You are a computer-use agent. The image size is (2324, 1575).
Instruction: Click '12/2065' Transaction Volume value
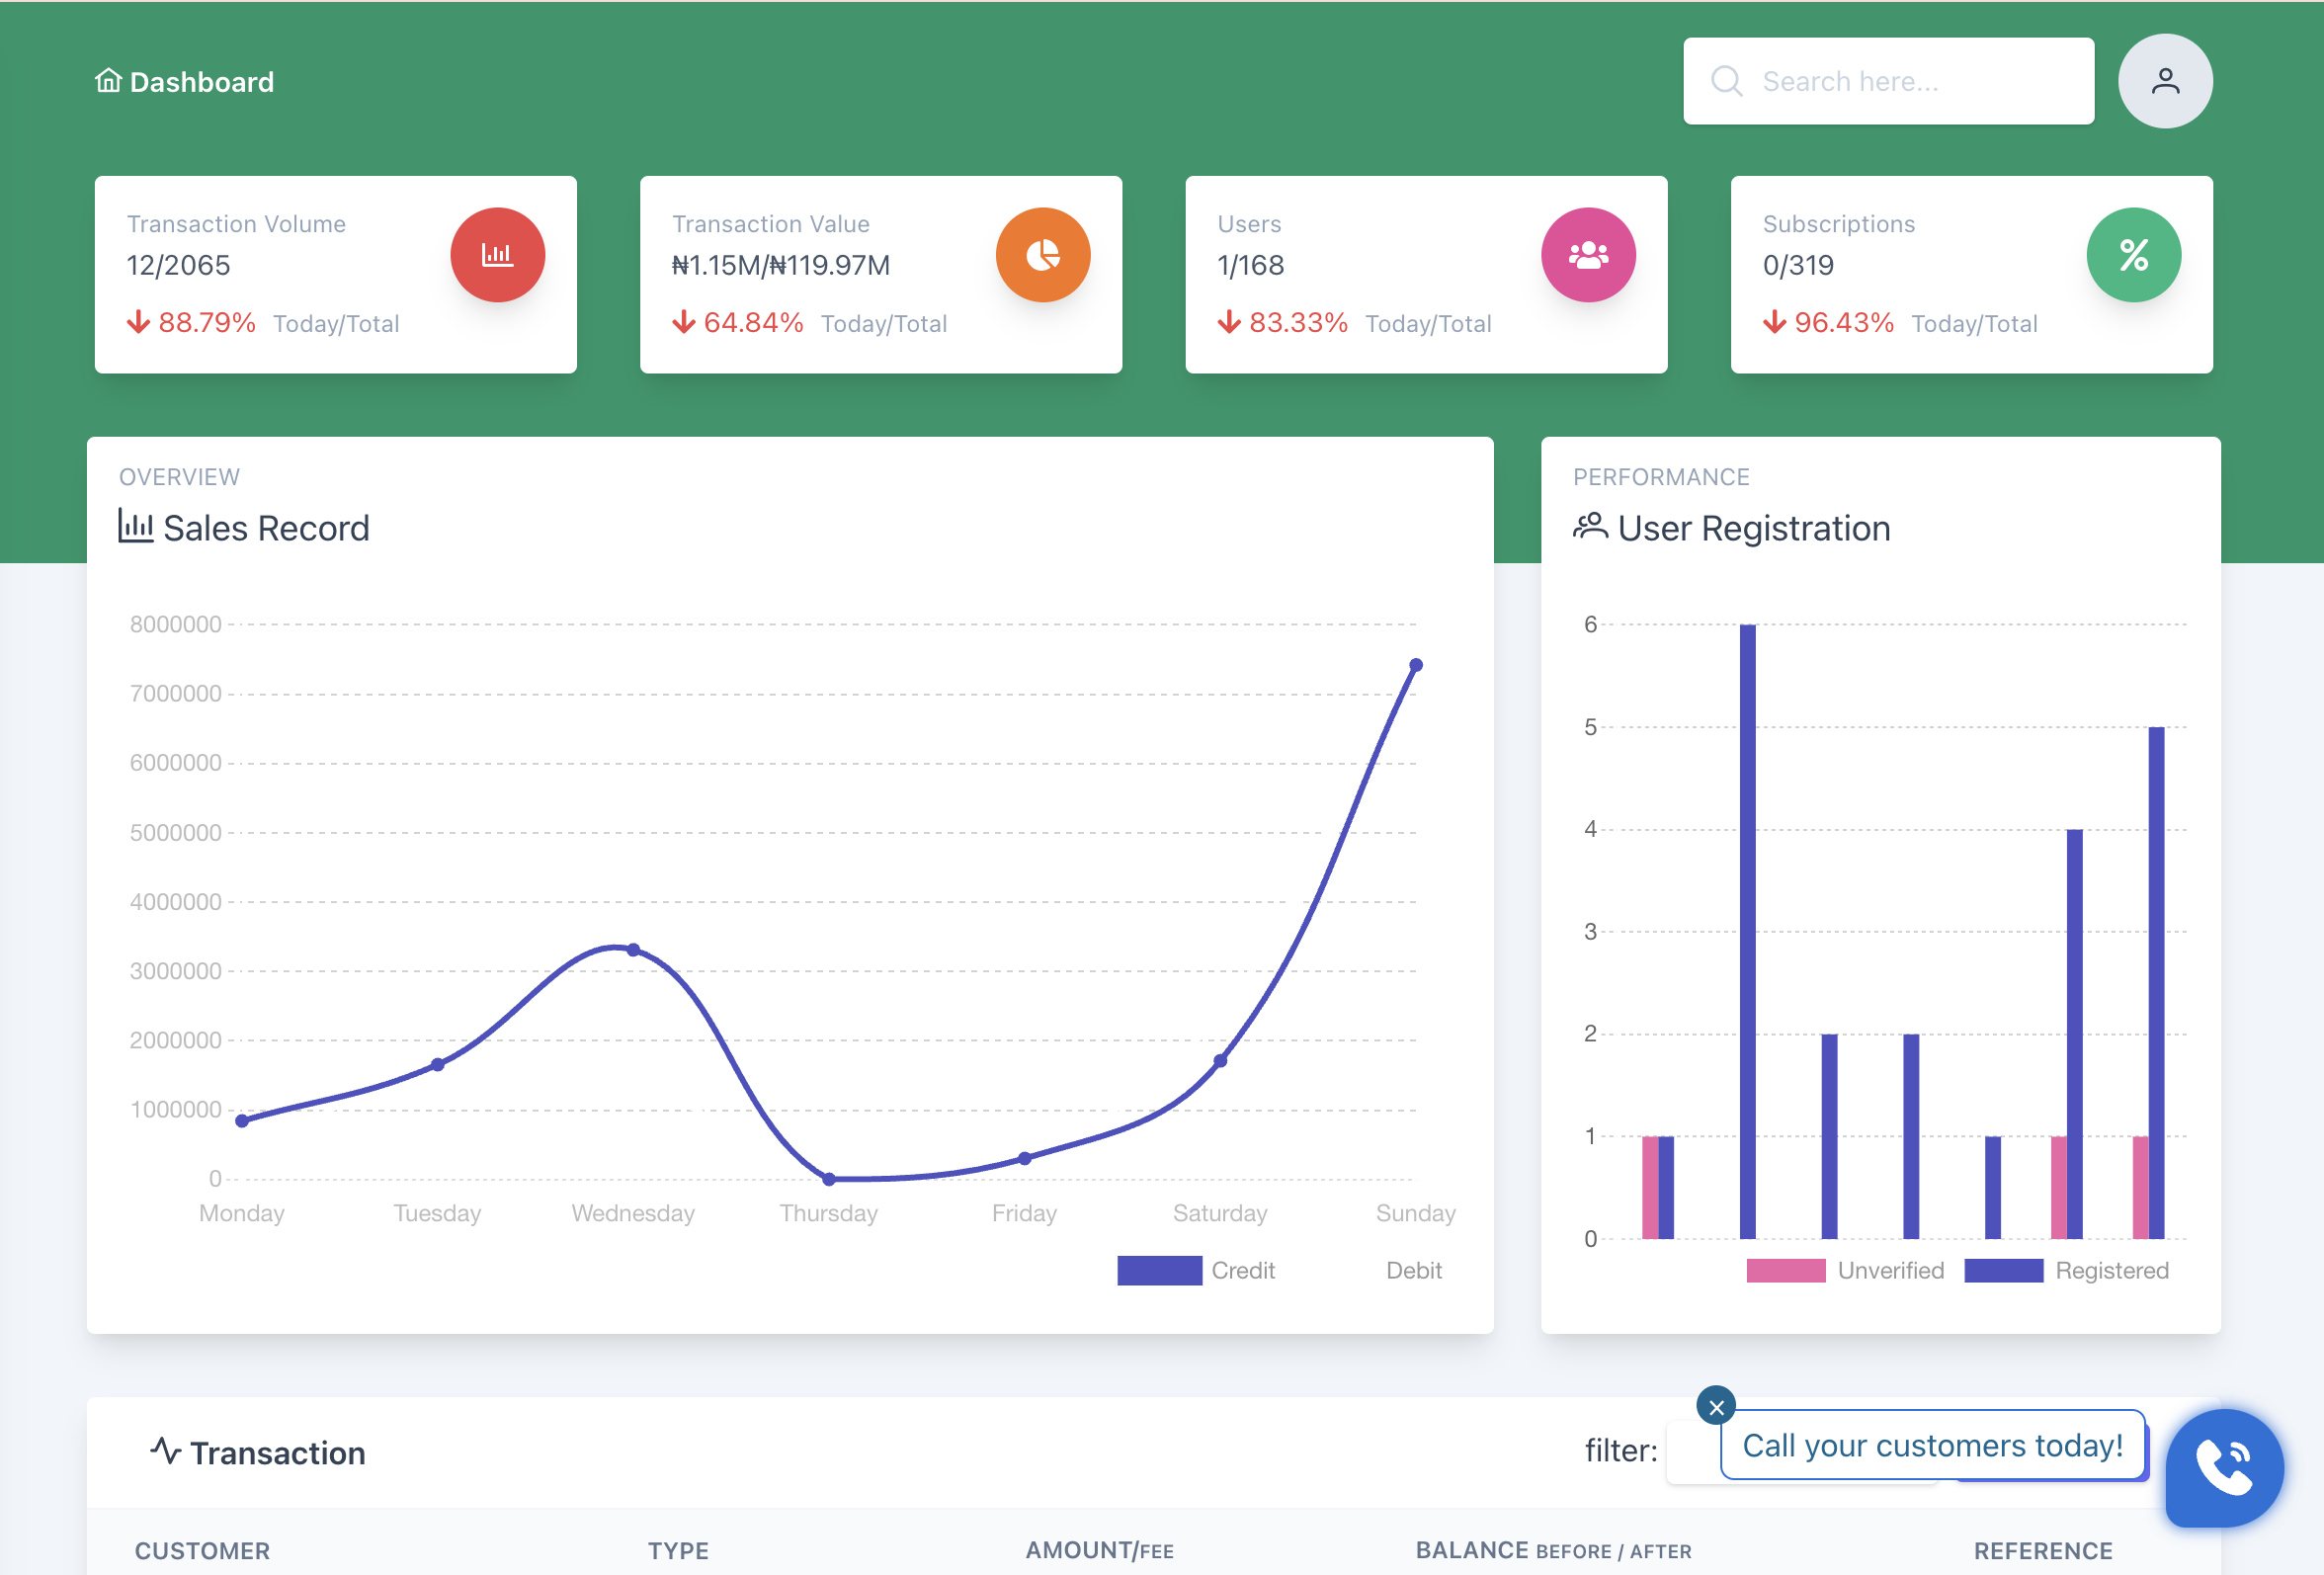[x=178, y=265]
